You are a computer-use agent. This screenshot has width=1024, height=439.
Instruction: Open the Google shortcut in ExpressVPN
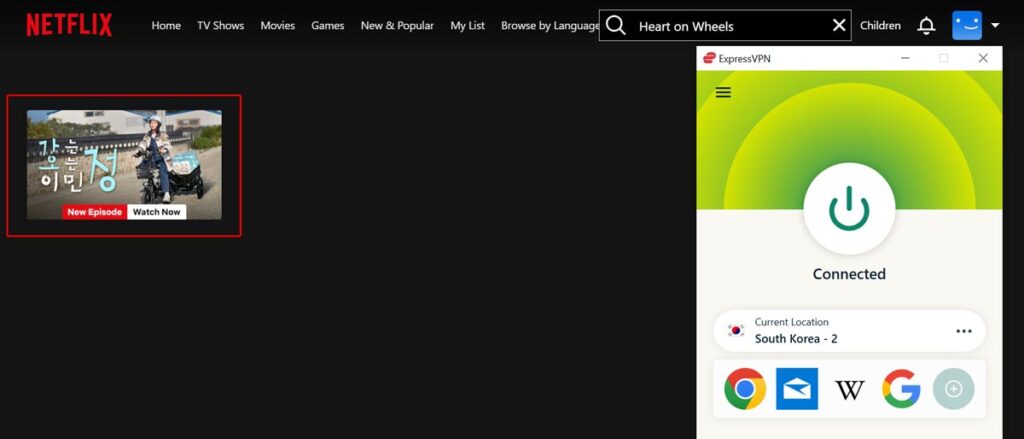click(x=901, y=389)
